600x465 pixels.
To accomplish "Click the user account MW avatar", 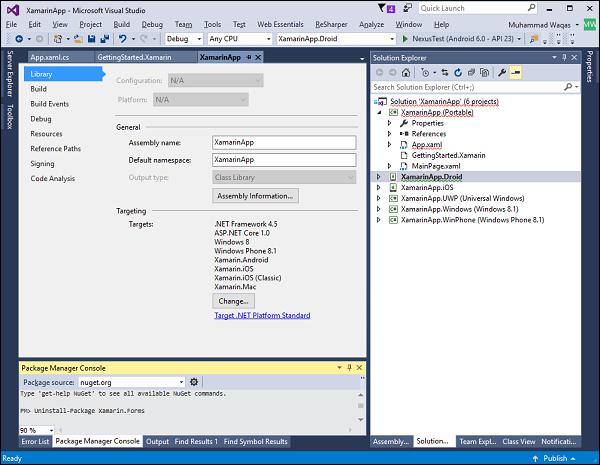I will coord(590,25).
